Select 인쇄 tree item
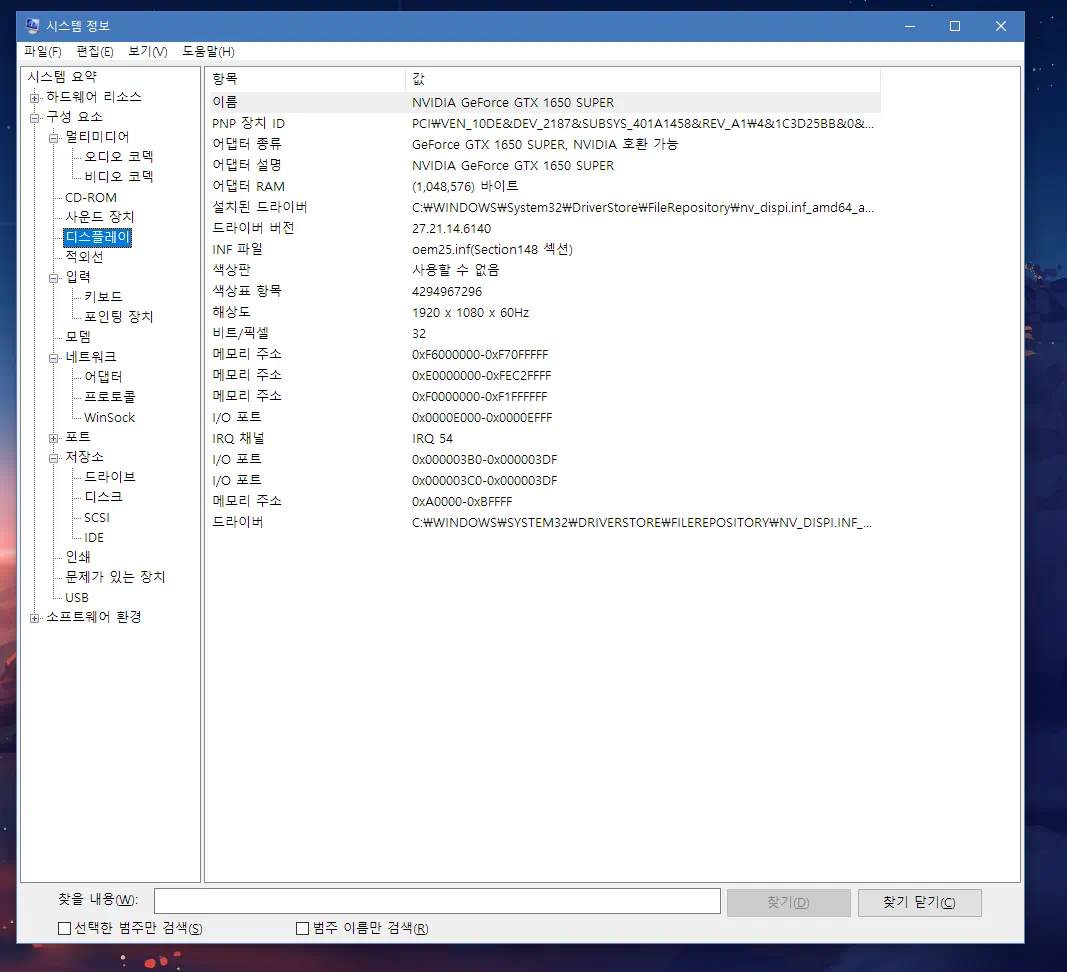This screenshot has height=972, width=1067. [78, 557]
